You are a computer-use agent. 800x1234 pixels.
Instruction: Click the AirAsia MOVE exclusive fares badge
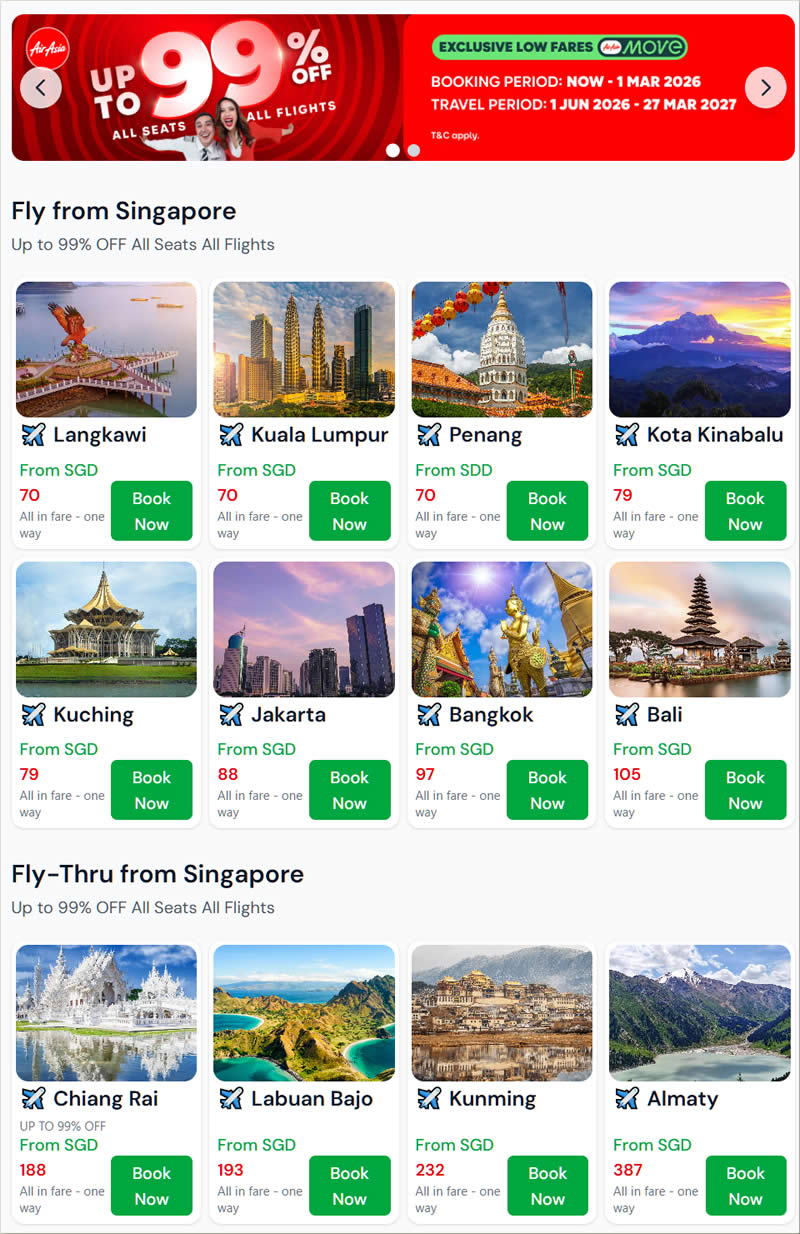tap(560, 47)
